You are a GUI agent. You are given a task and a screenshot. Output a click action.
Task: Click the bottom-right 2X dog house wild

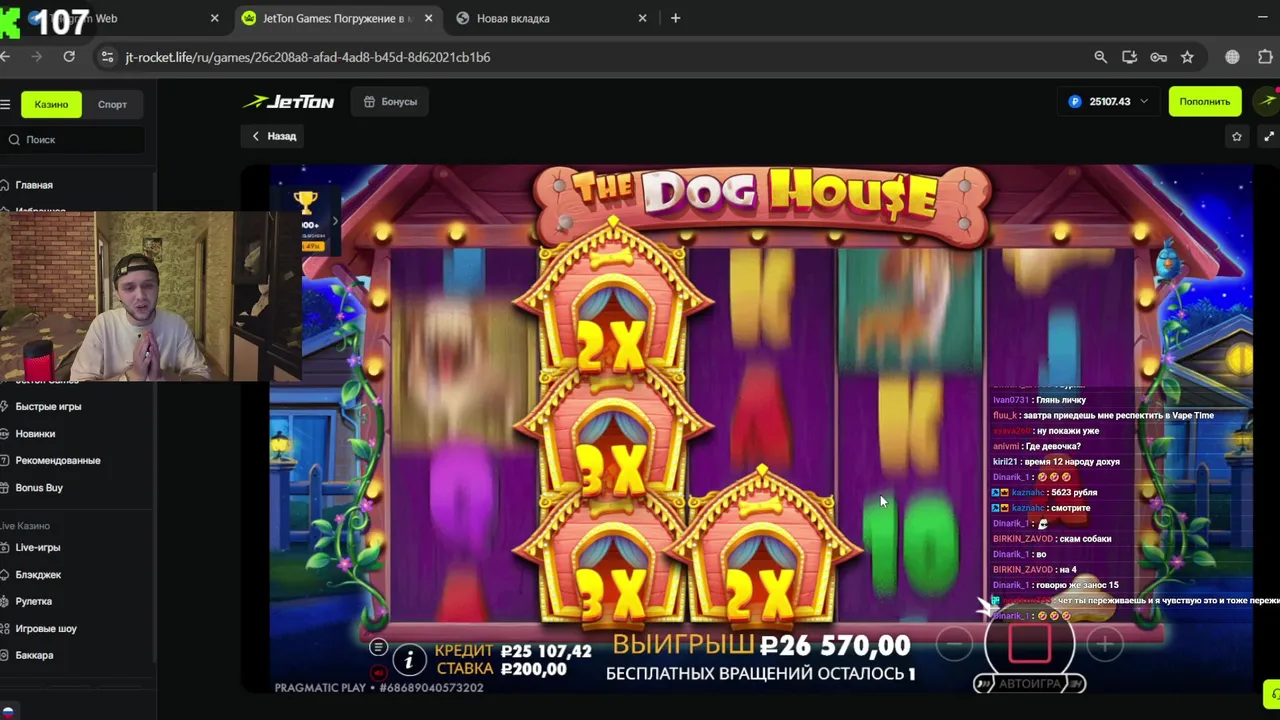tap(762, 550)
